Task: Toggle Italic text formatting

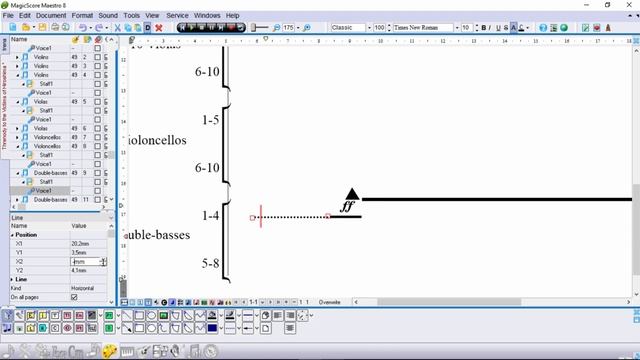Action: (x=490, y=27)
